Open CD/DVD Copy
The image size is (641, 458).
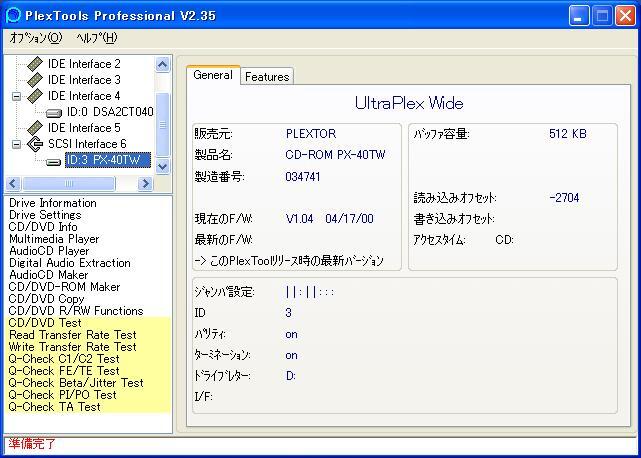(x=46, y=299)
